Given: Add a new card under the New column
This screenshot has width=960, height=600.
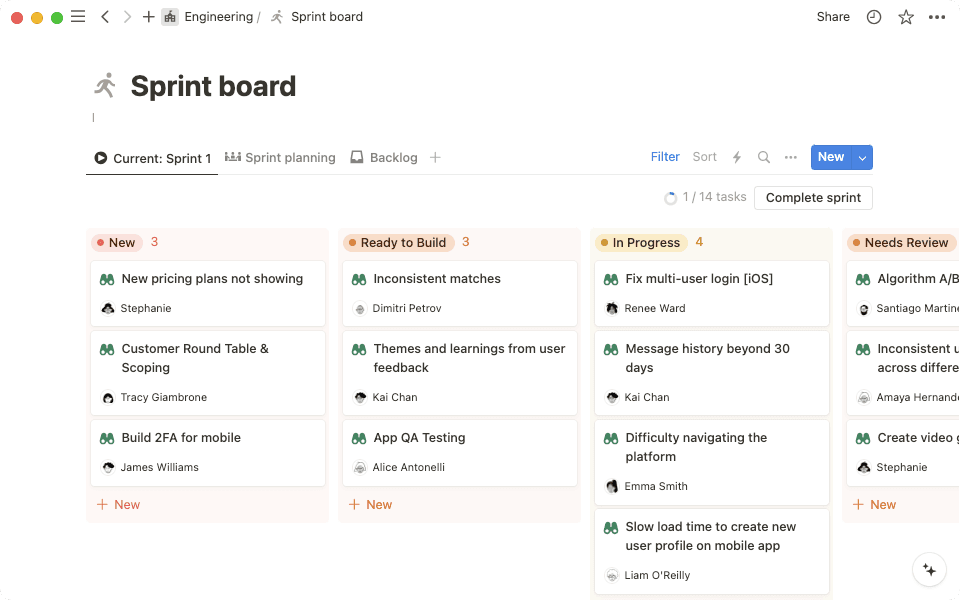Looking at the screenshot, I should [x=118, y=504].
